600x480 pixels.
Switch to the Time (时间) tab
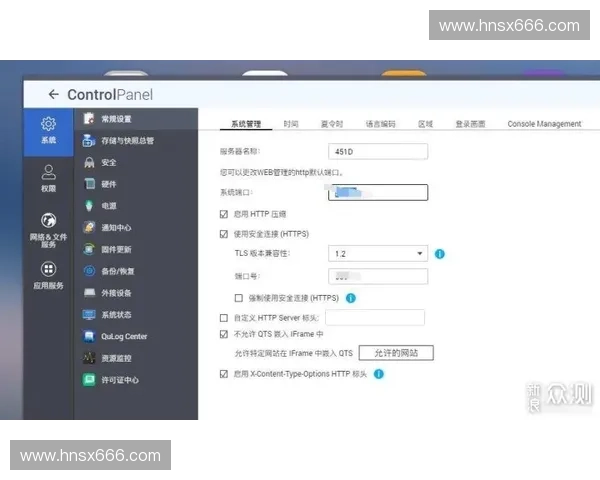291,124
